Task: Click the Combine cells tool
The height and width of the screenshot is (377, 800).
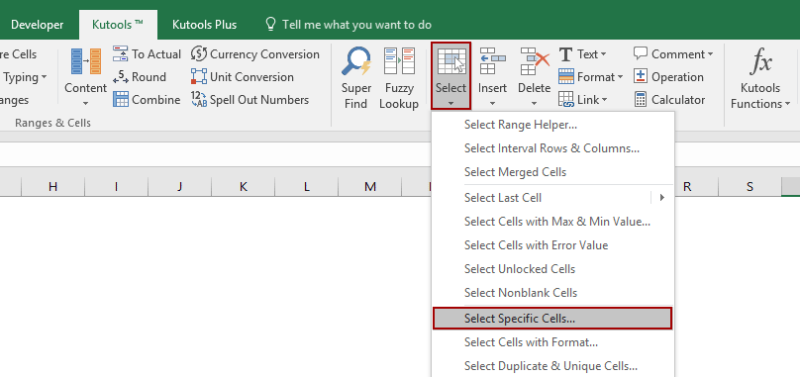Action: pyautogui.click(x=146, y=99)
